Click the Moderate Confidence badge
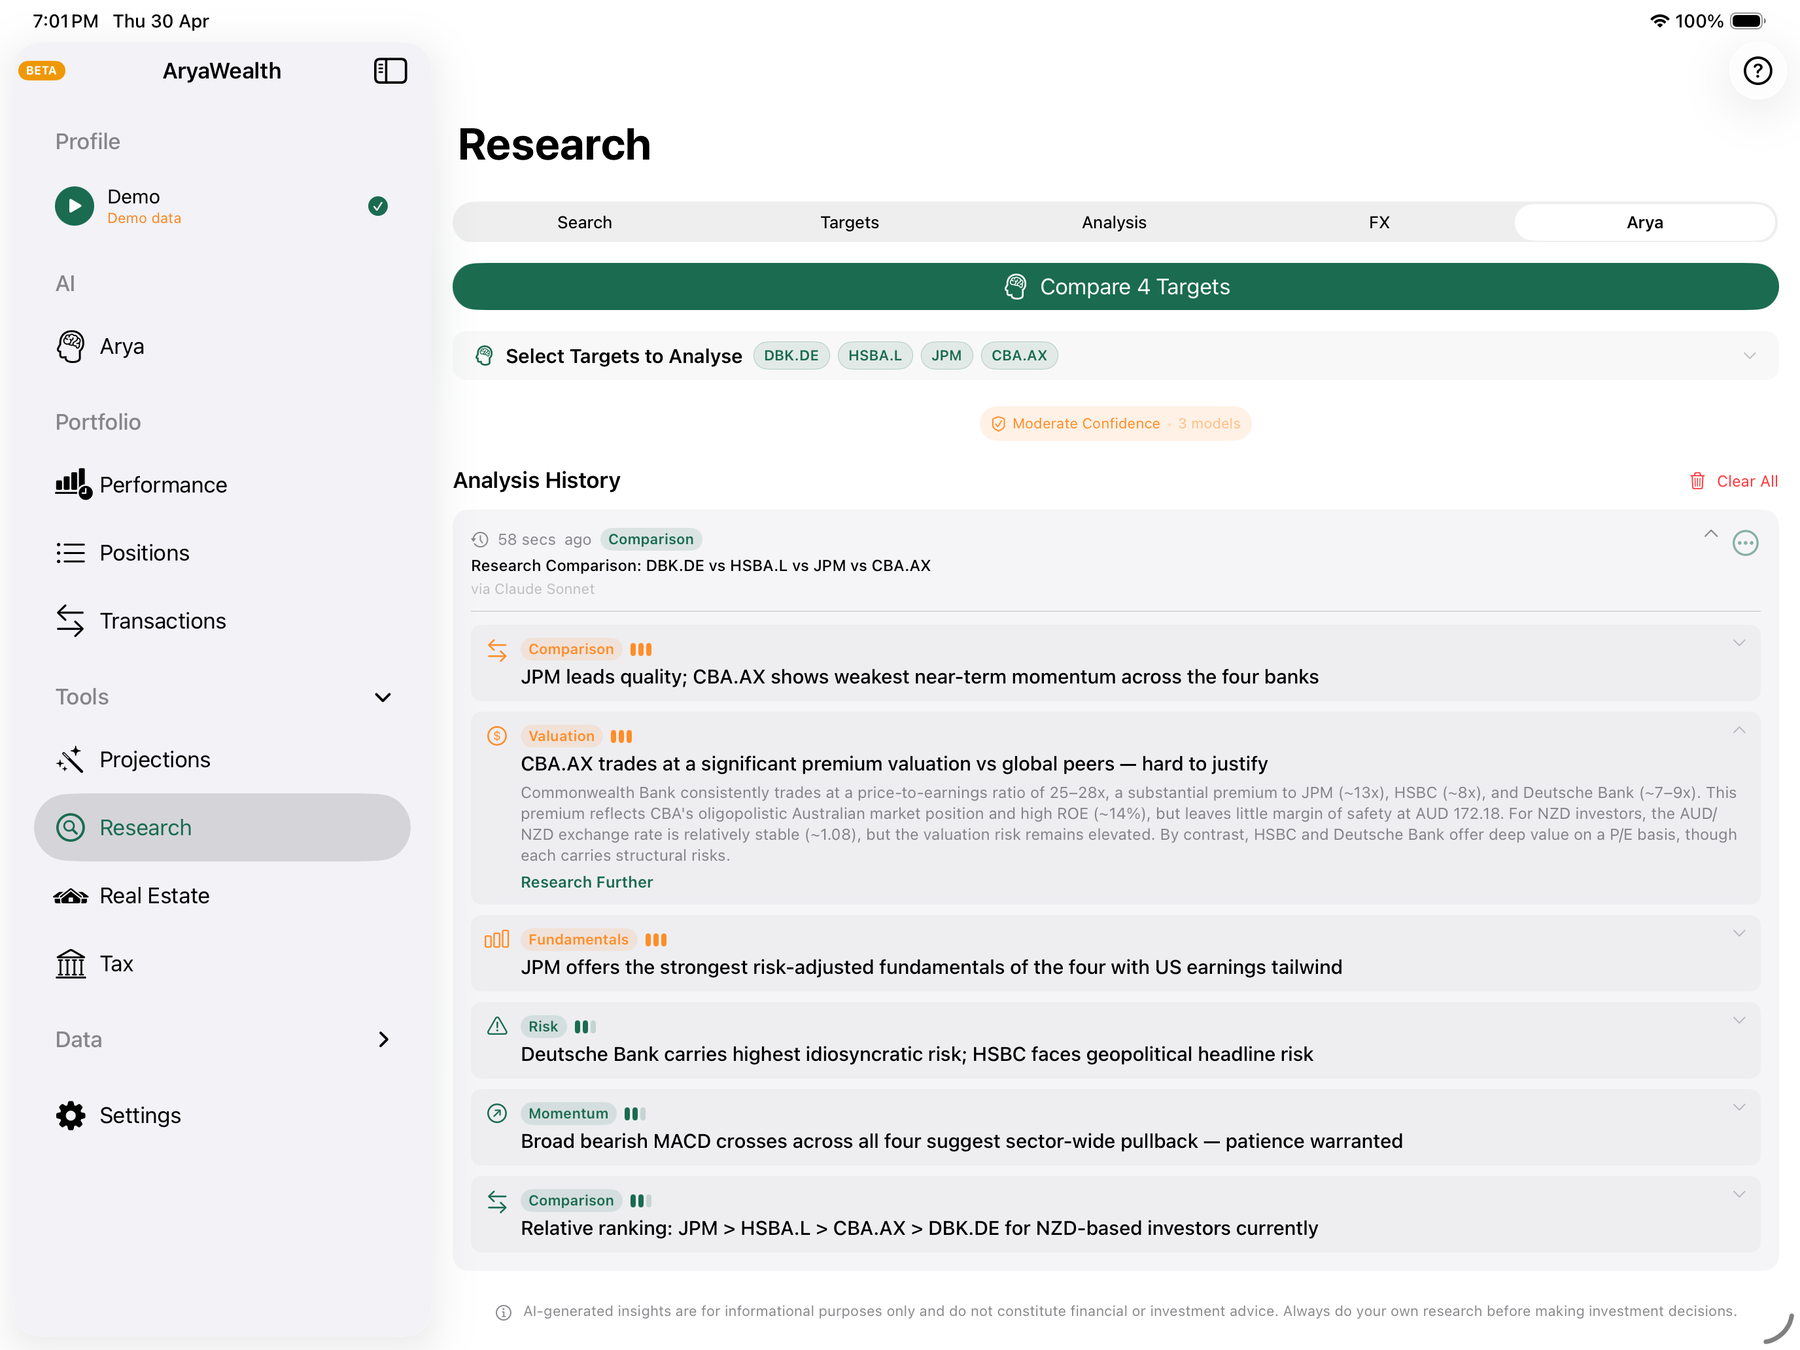 (x=1115, y=424)
